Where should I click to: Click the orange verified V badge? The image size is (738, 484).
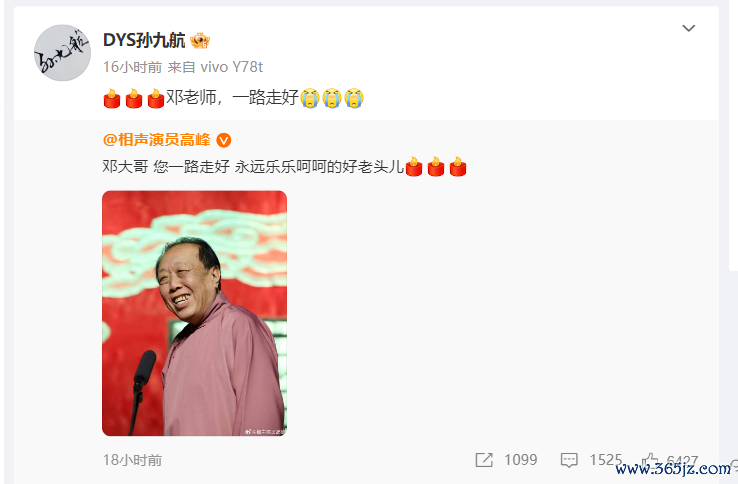[223, 140]
